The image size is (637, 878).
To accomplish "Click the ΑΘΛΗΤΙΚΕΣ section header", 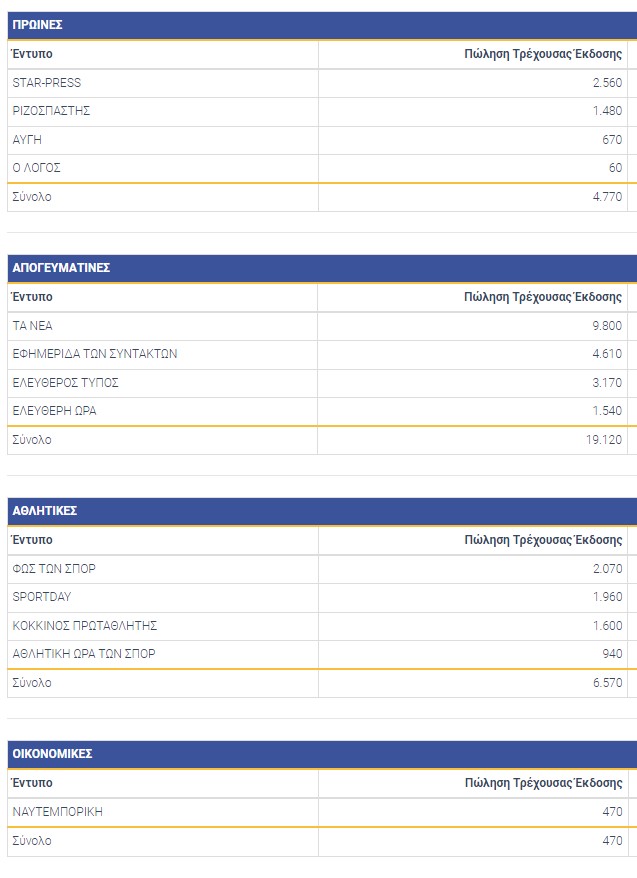I will click(x=45, y=511).
